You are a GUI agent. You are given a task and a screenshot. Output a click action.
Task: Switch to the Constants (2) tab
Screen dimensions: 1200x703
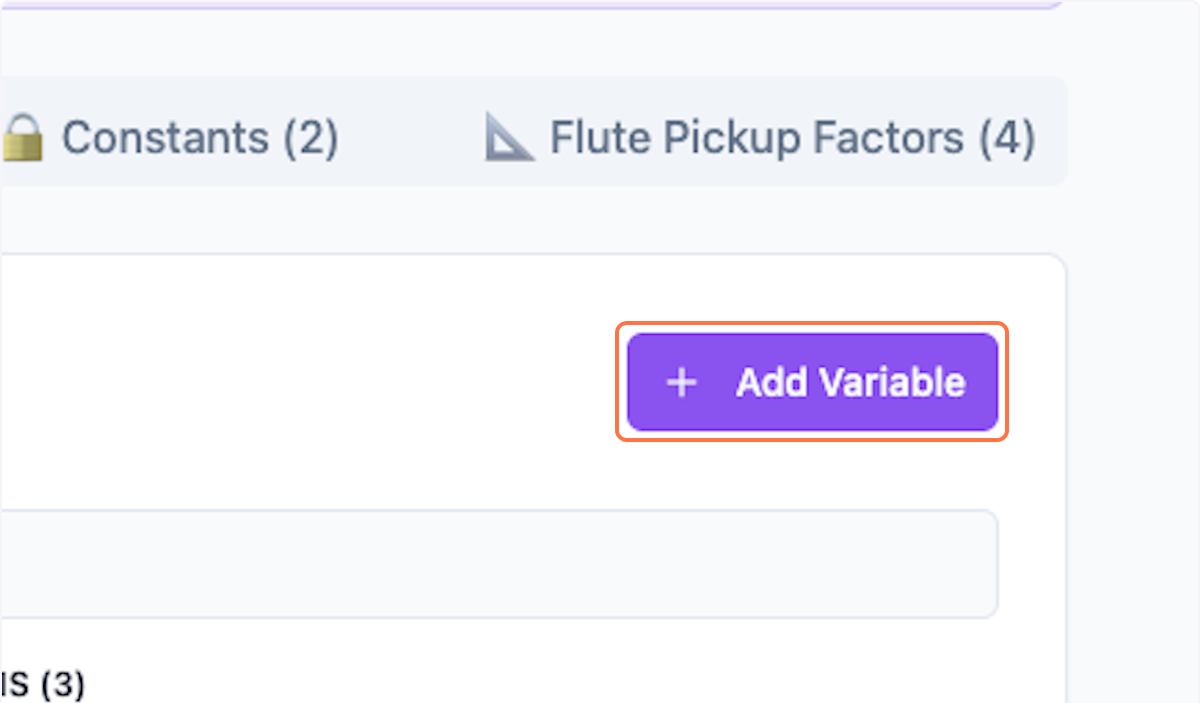[x=170, y=138]
